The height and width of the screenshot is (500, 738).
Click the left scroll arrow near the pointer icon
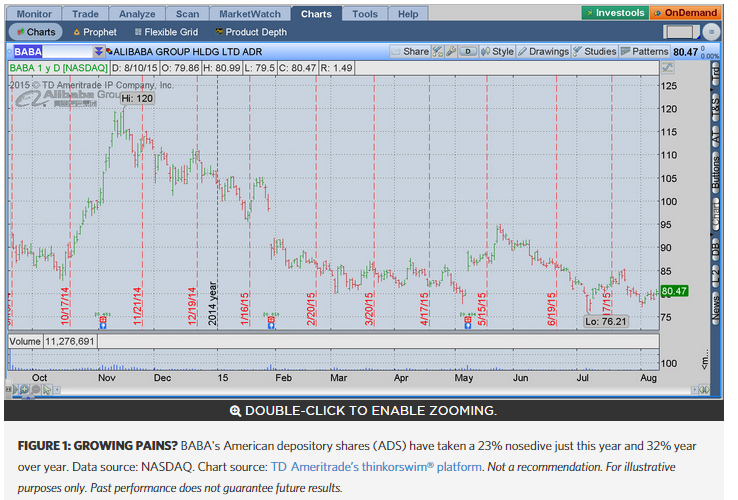(x=57, y=390)
